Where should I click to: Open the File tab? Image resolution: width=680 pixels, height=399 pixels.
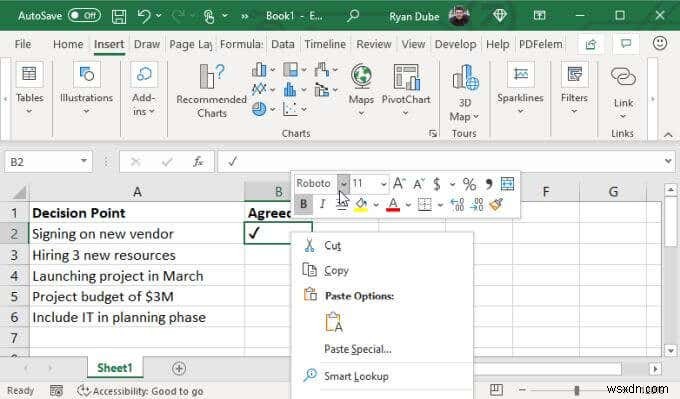23,44
